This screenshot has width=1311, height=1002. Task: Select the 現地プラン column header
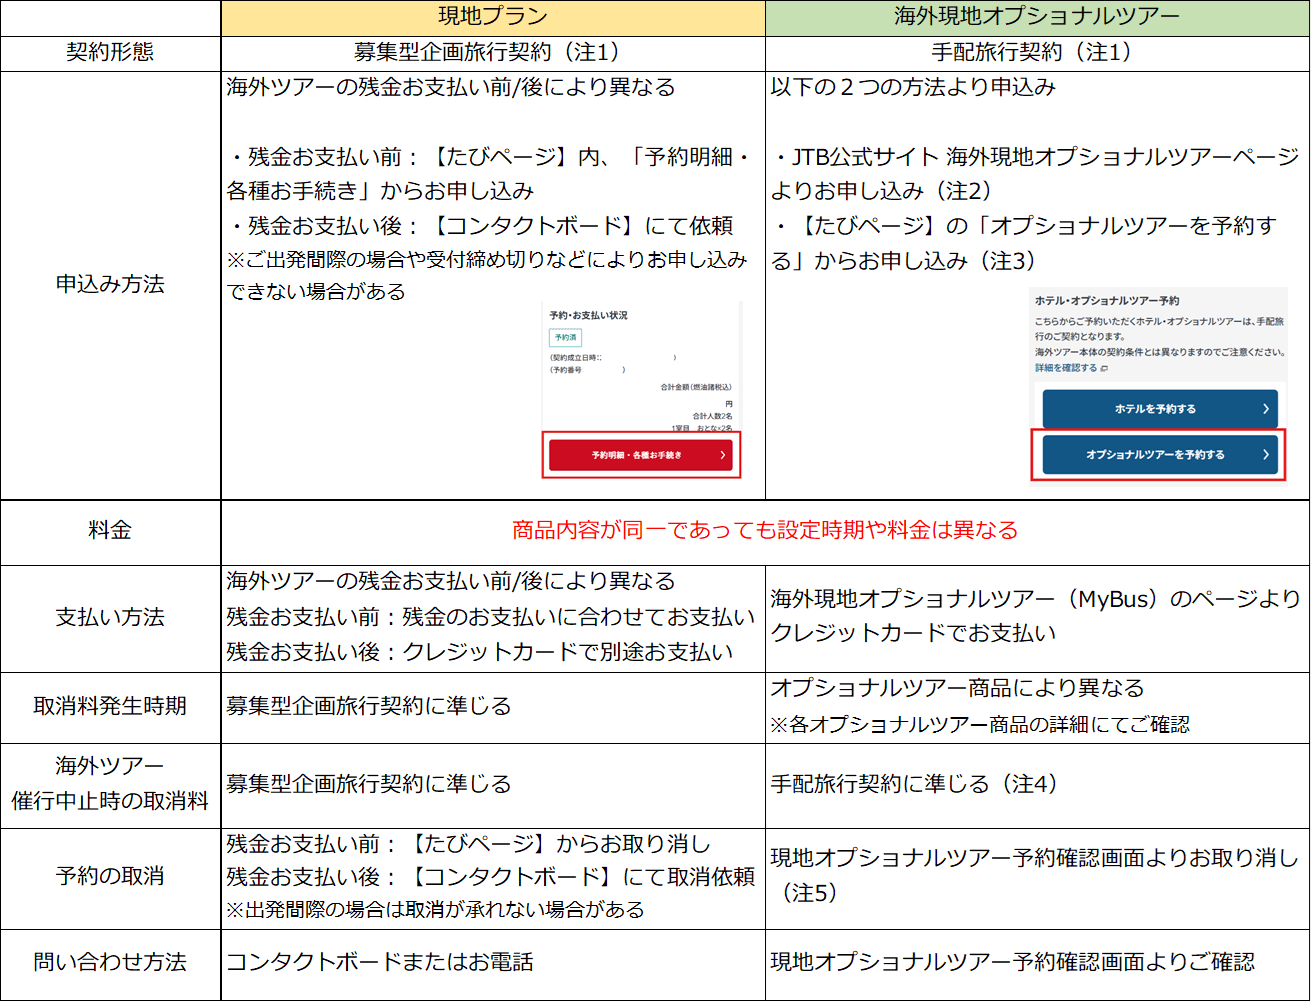tap(492, 17)
